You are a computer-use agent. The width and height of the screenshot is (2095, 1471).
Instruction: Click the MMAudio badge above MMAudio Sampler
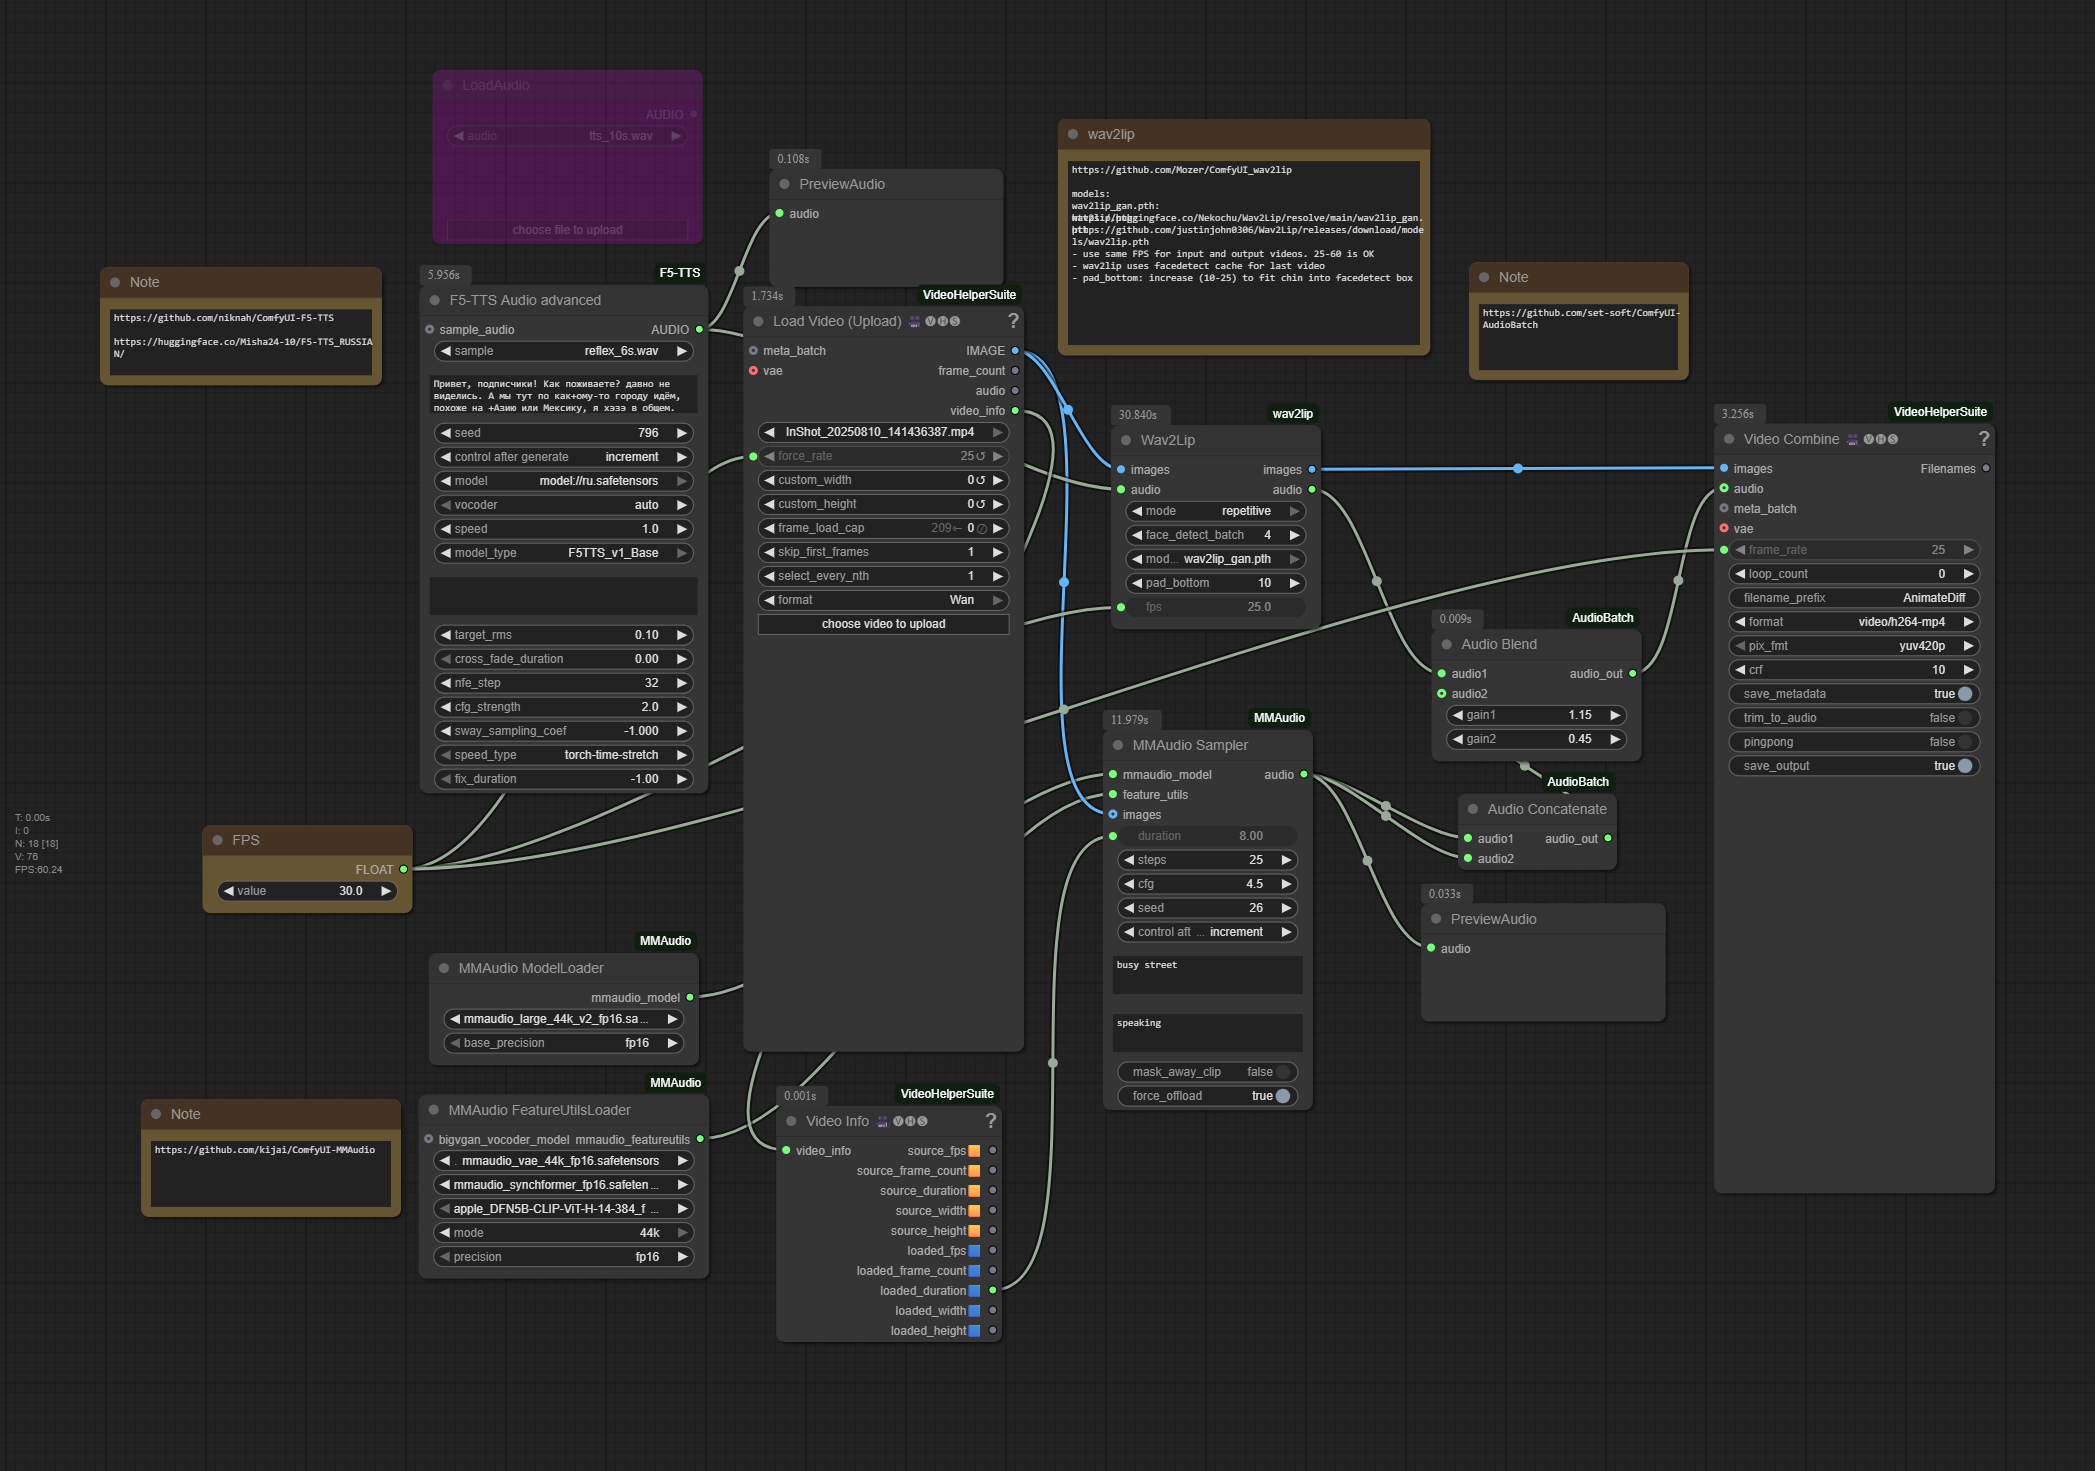1278,718
